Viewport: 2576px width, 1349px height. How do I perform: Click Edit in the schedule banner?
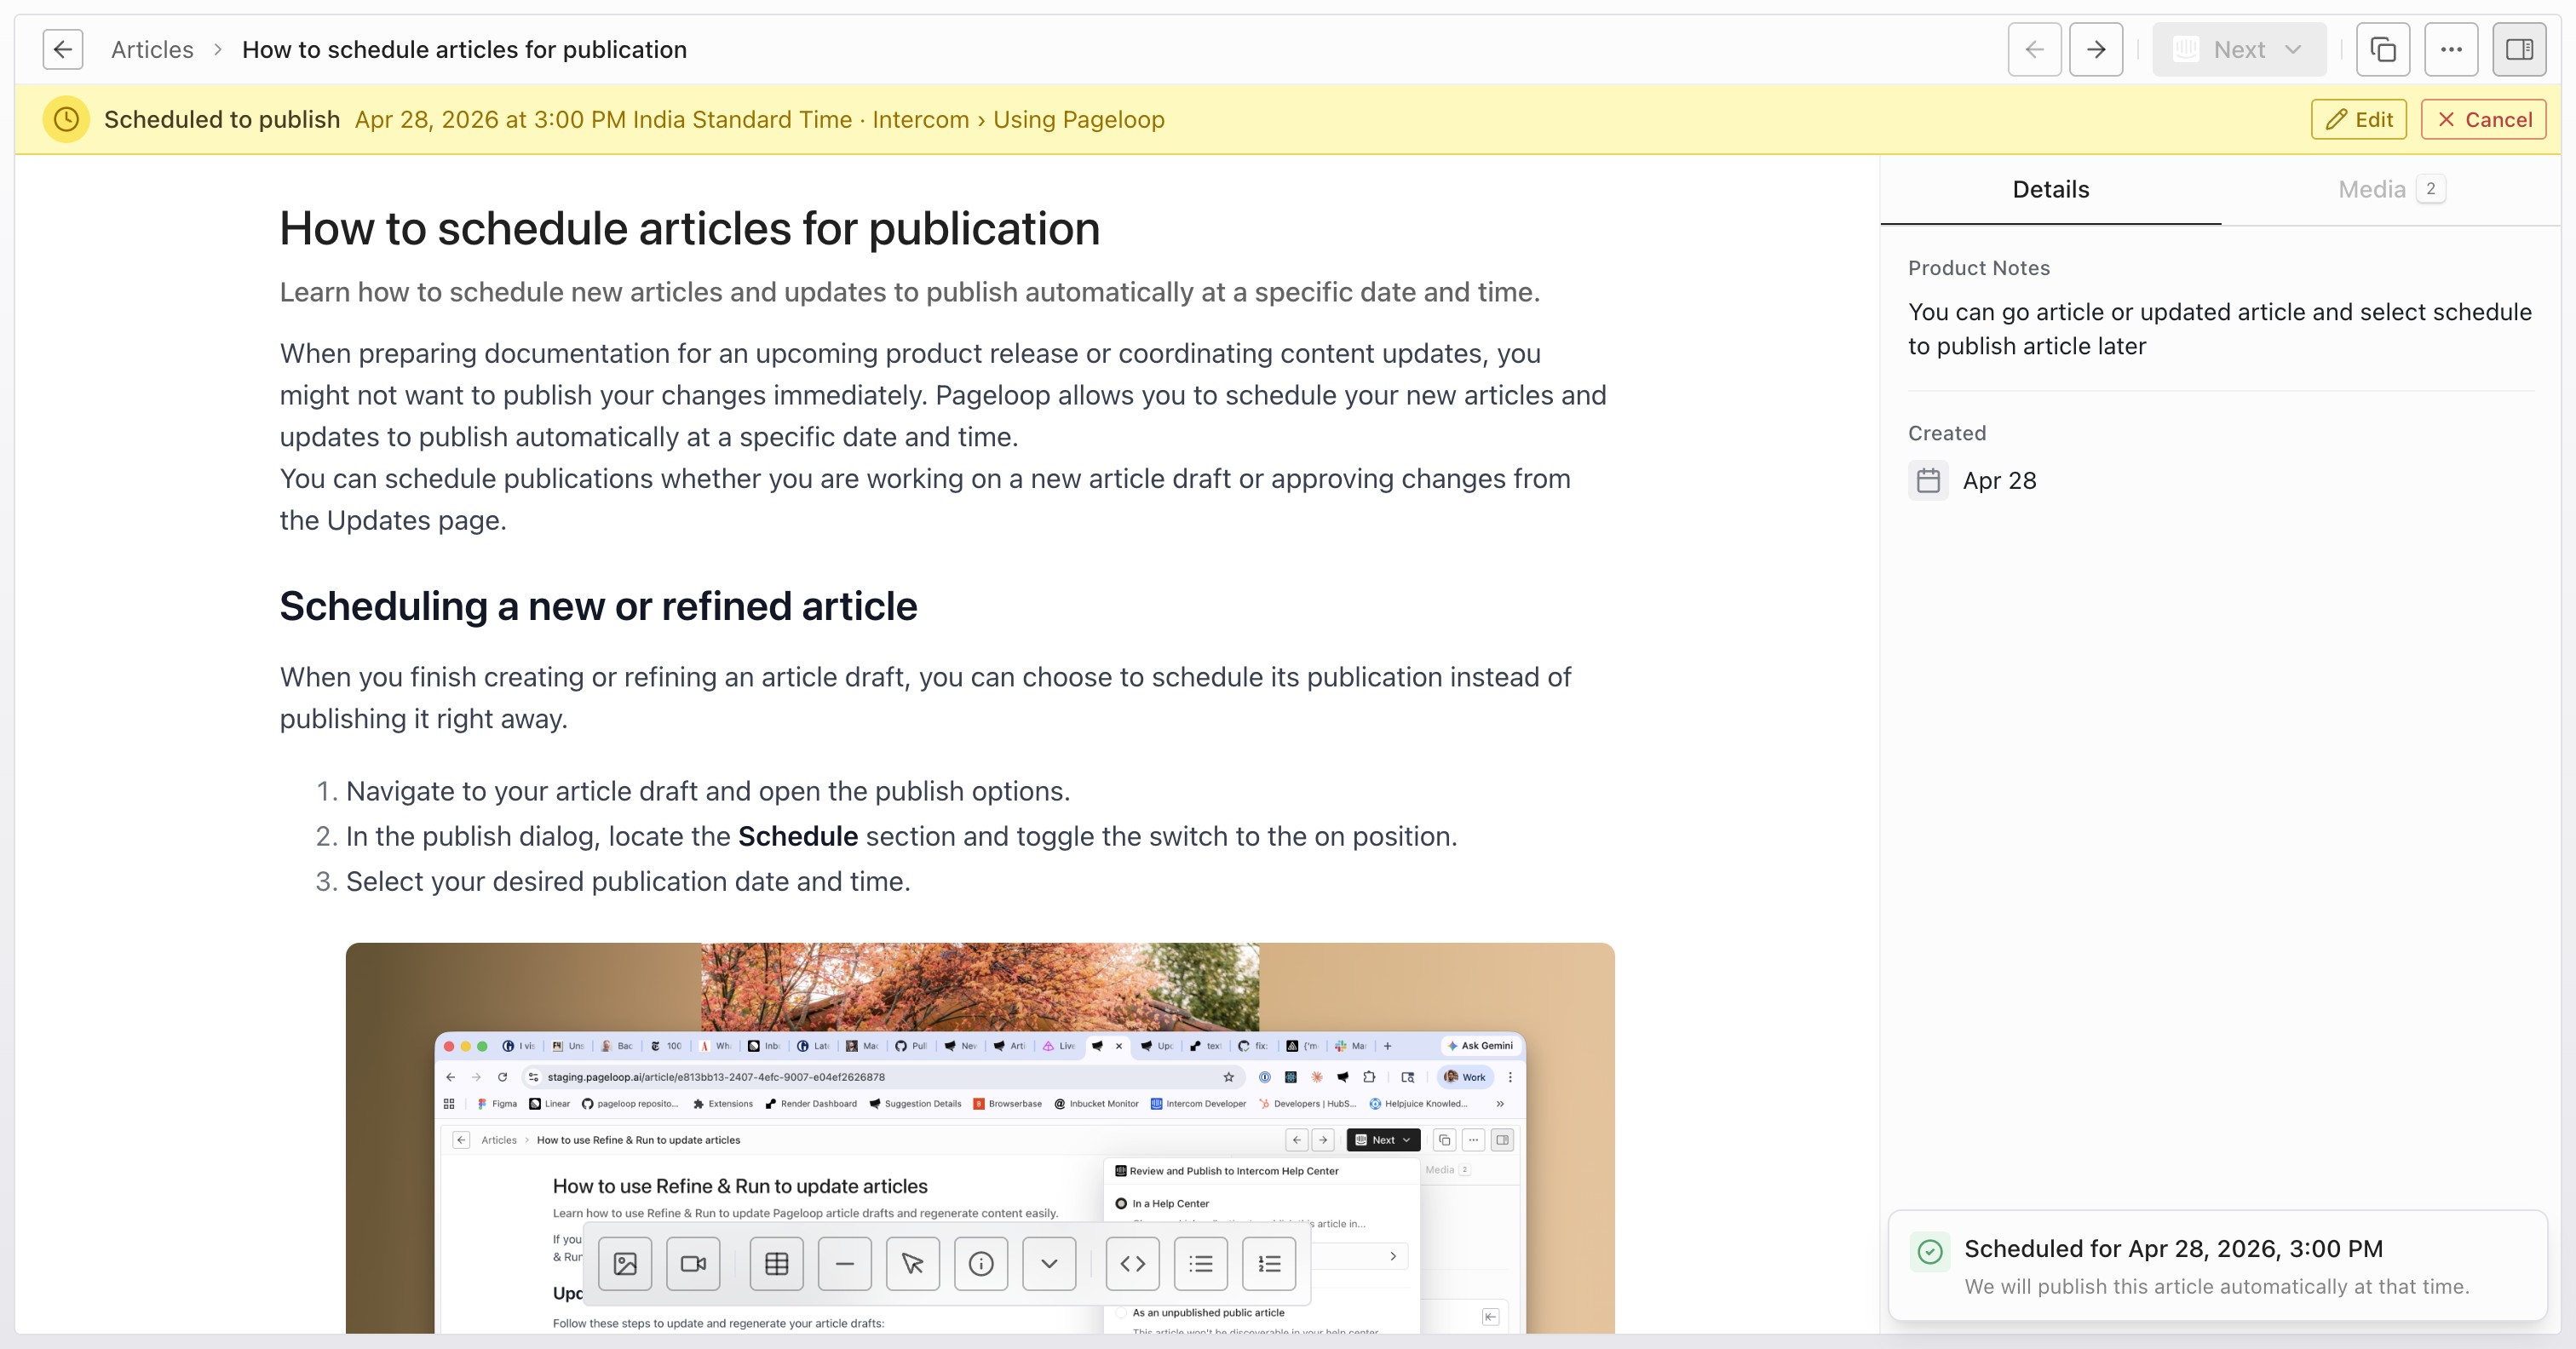tap(2358, 120)
